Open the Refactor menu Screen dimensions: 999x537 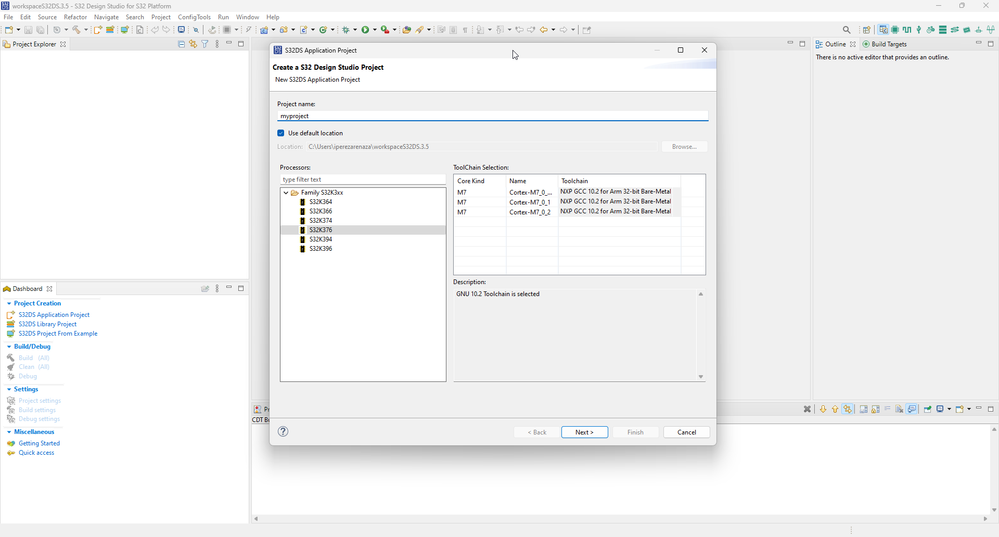pos(75,17)
